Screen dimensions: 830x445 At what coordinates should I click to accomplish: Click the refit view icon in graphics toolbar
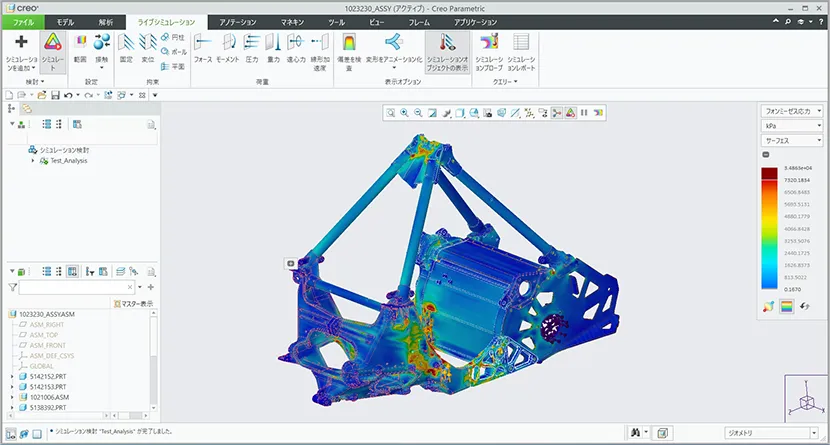(391, 113)
